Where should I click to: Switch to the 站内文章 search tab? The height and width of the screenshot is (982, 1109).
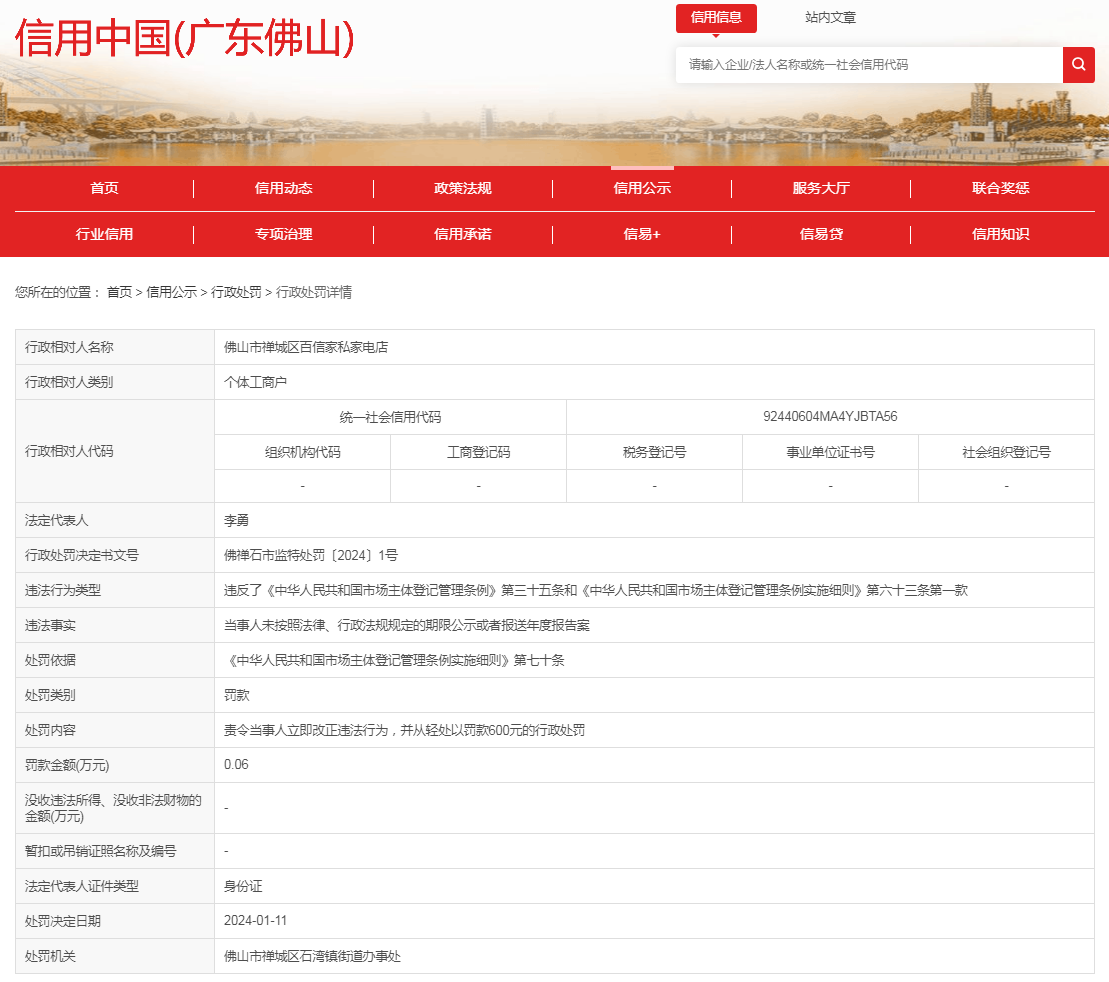click(x=830, y=17)
